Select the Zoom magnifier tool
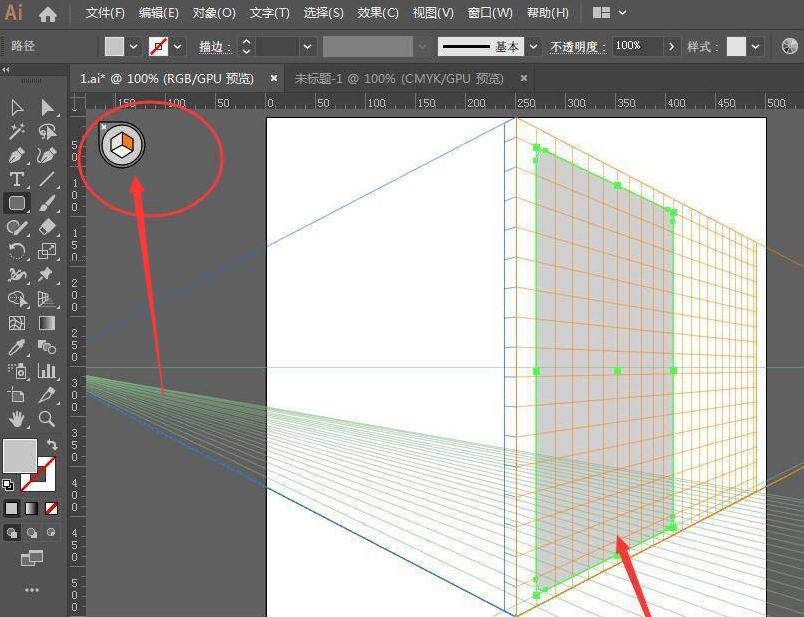 coord(47,419)
